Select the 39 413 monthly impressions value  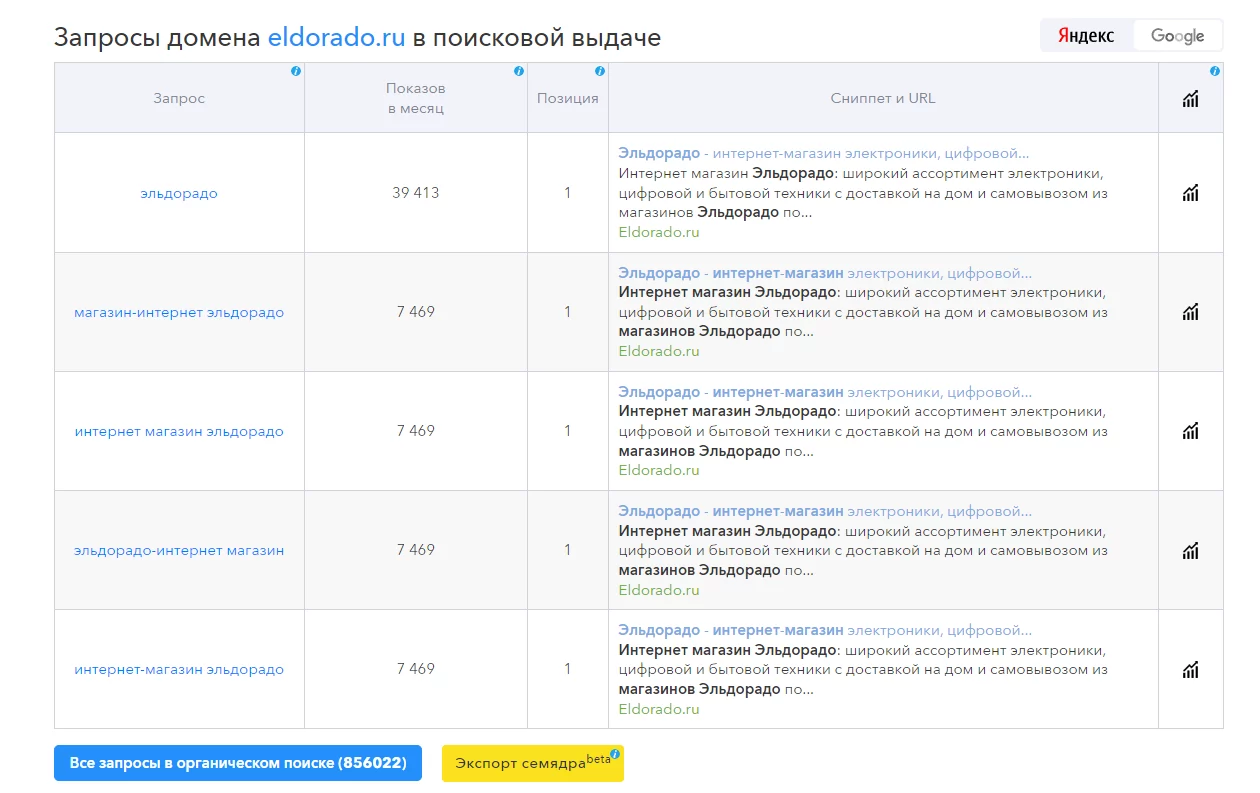click(x=416, y=193)
